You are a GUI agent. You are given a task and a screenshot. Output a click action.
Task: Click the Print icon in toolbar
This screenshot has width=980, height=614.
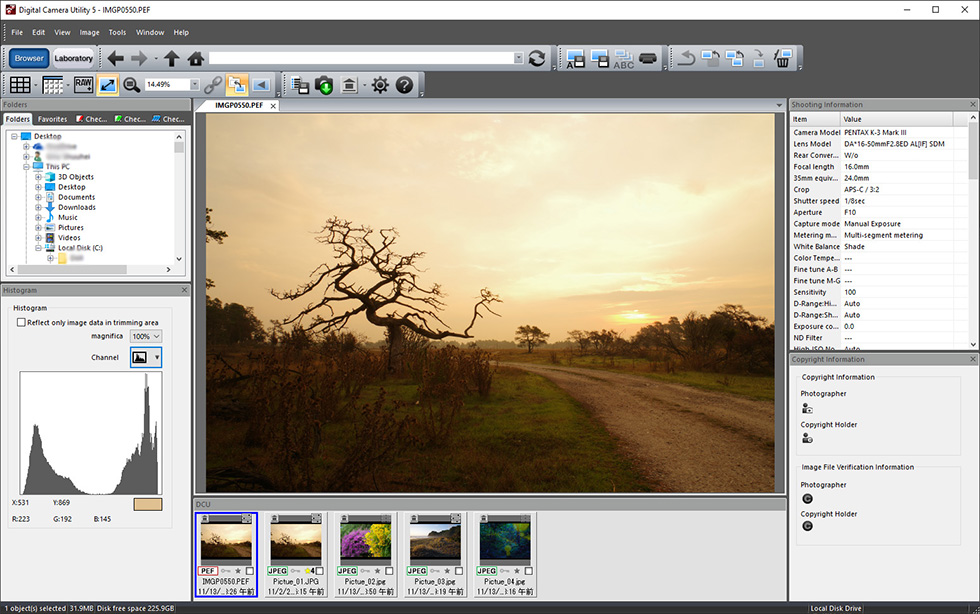point(648,58)
